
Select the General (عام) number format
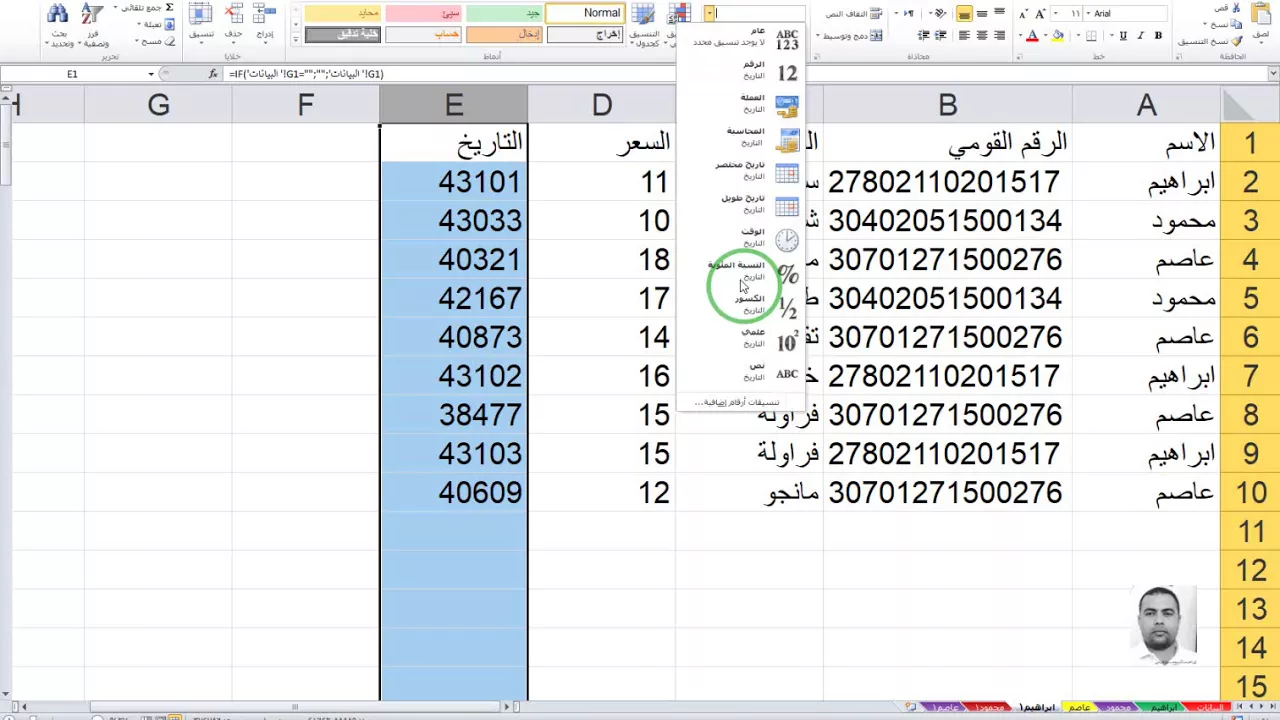741,37
